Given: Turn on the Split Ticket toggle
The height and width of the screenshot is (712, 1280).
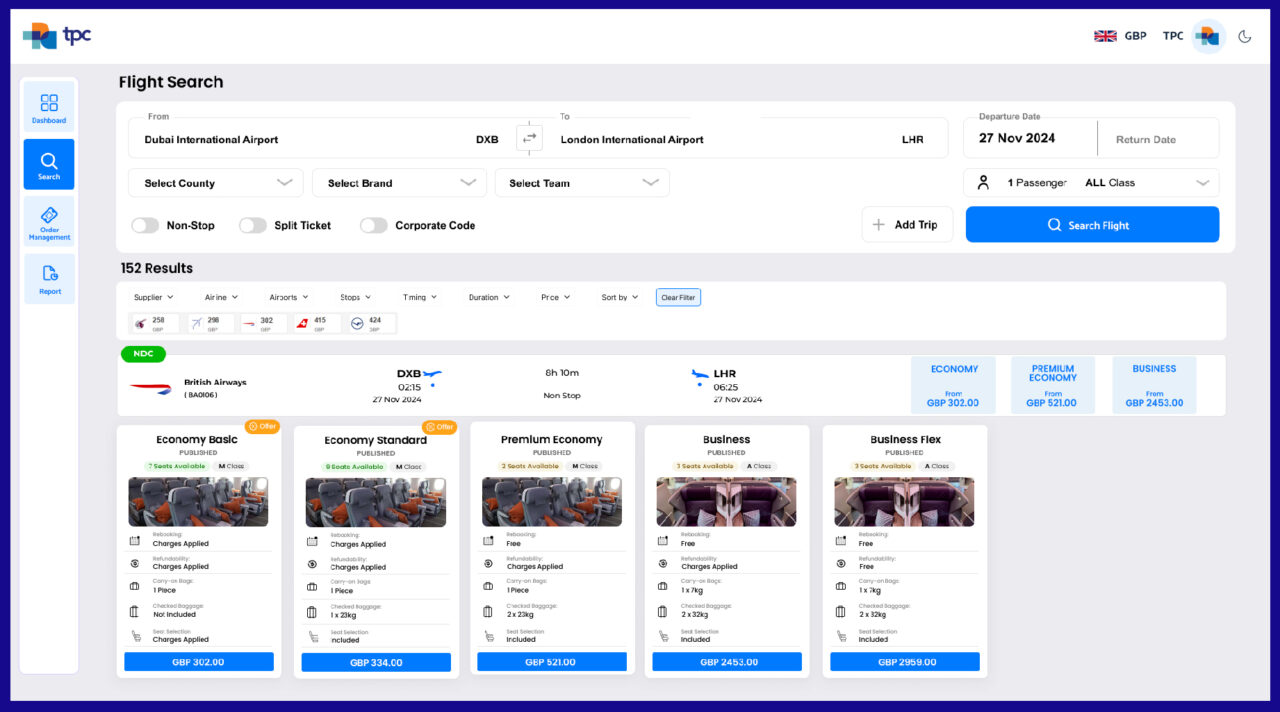Looking at the screenshot, I should pyautogui.click(x=253, y=226).
